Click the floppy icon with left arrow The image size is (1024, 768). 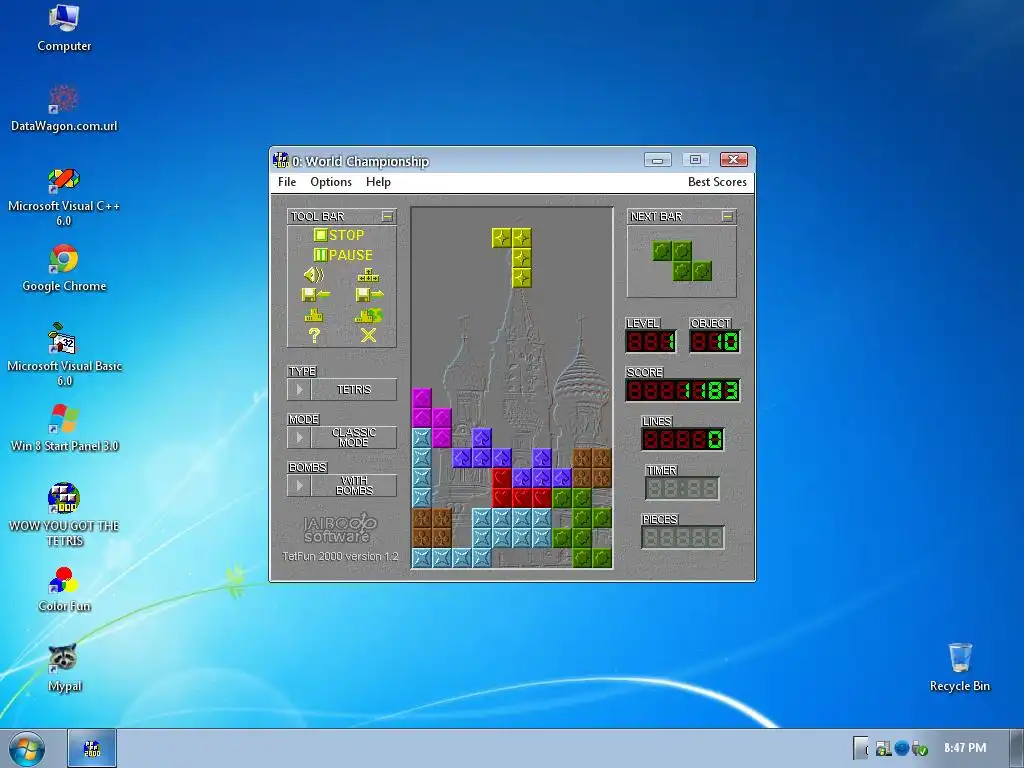(315, 295)
